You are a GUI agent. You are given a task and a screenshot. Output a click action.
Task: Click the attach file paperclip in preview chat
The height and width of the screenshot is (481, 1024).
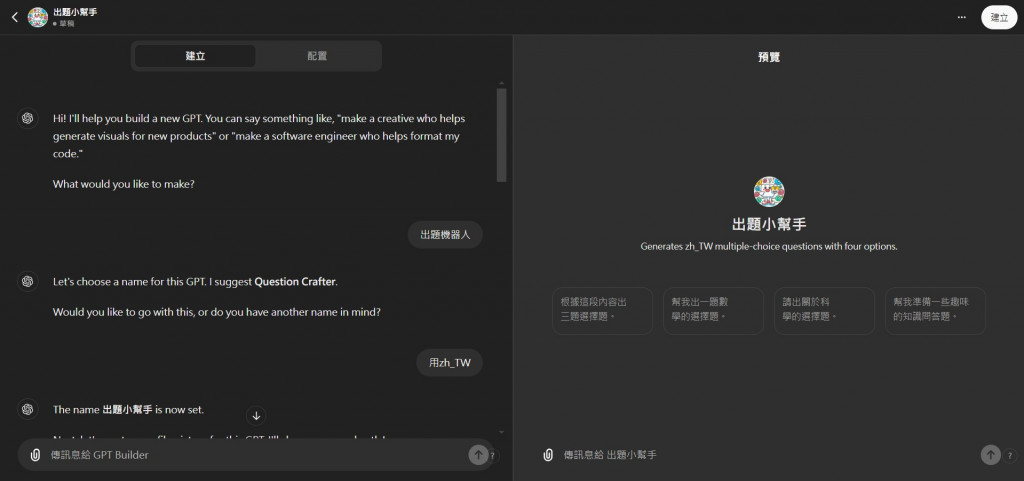[x=548, y=455]
